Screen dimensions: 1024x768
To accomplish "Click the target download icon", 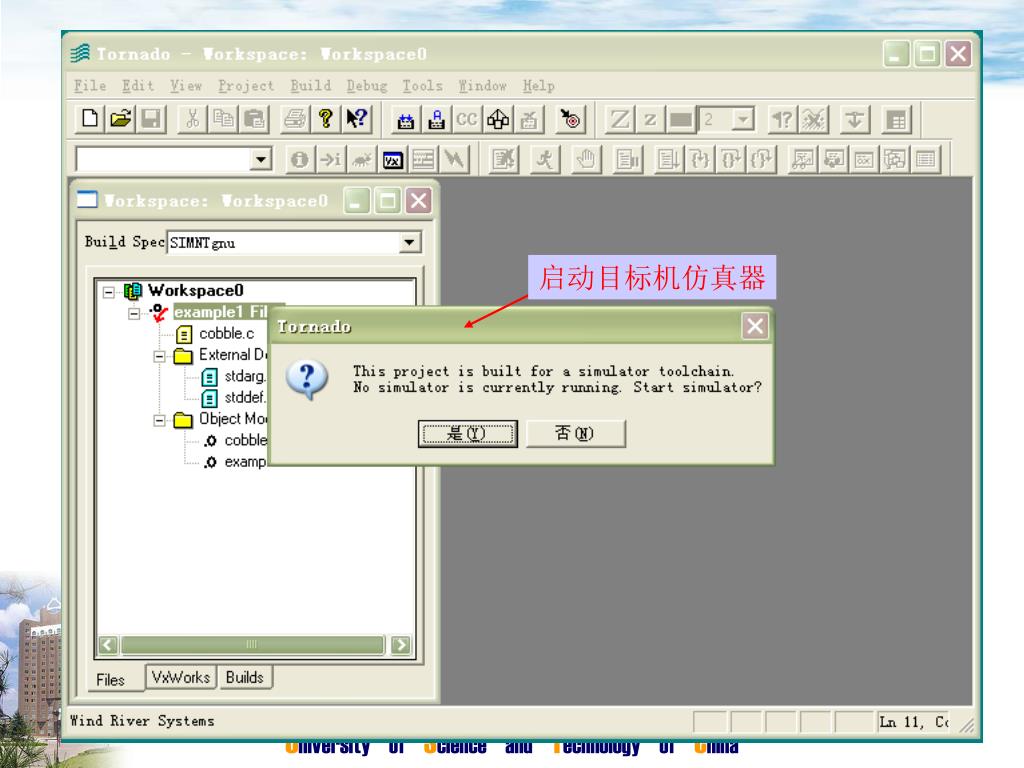I will (x=571, y=120).
